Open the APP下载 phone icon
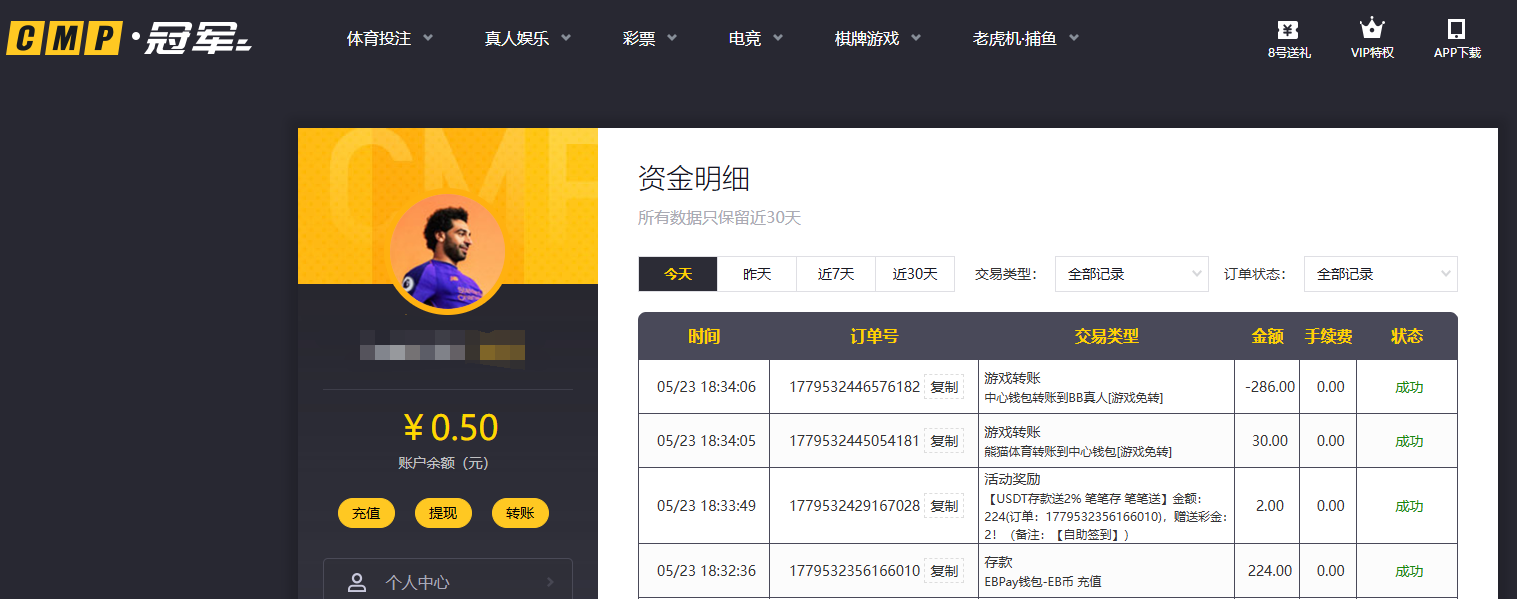The image size is (1517, 599). coord(1457,29)
